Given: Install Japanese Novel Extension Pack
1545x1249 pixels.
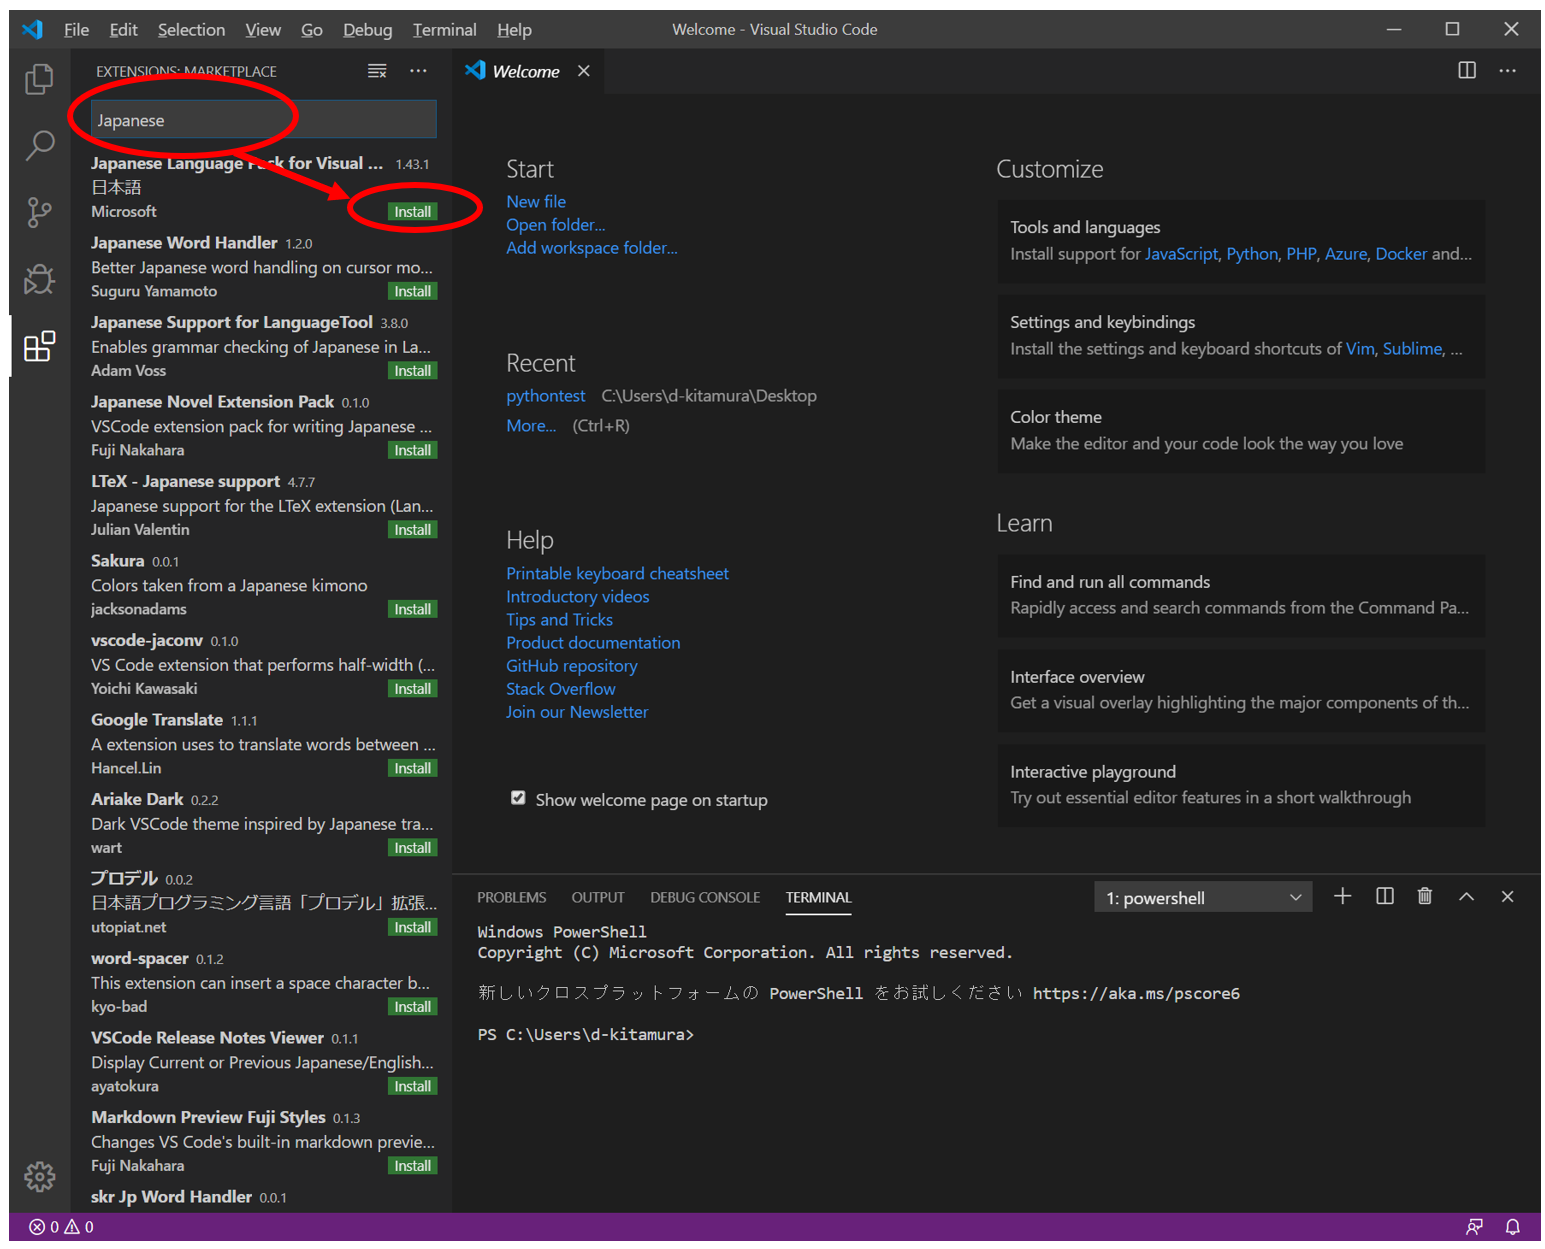Looking at the screenshot, I should coord(412,450).
